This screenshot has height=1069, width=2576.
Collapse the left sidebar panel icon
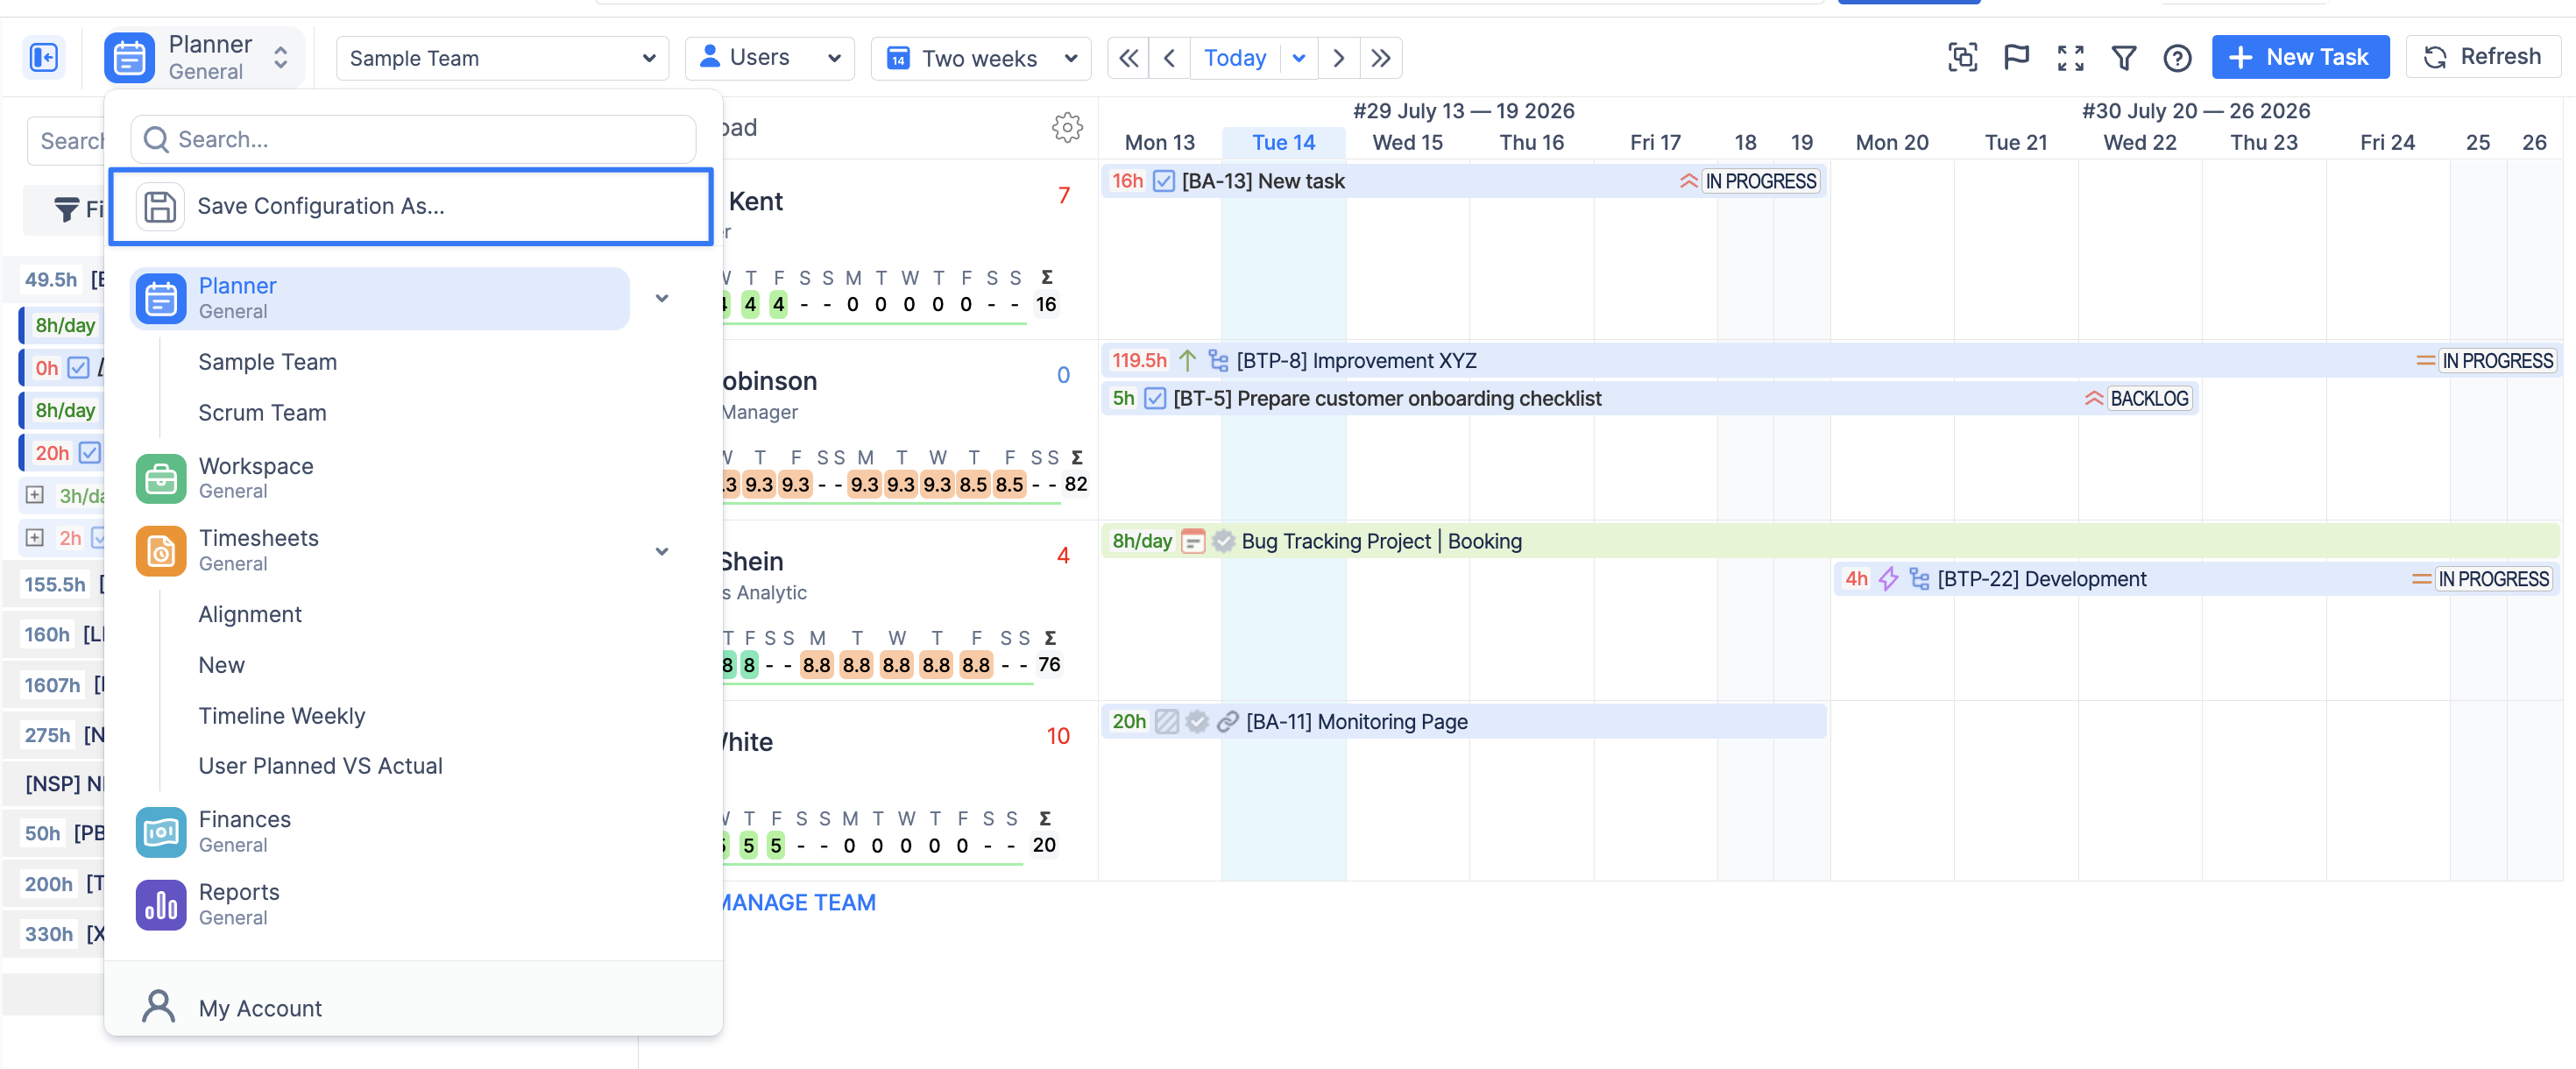tap(44, 58)
